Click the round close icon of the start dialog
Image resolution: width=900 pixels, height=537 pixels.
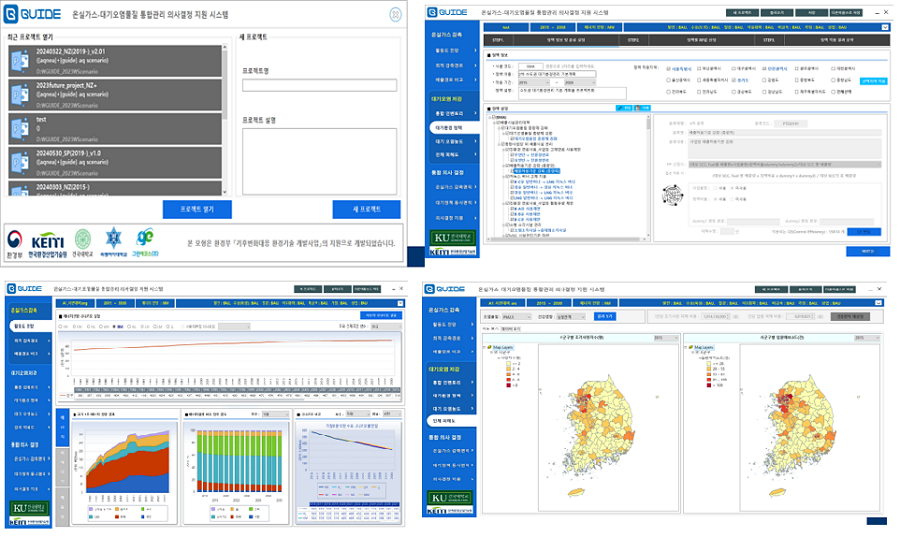click(395, 15)
